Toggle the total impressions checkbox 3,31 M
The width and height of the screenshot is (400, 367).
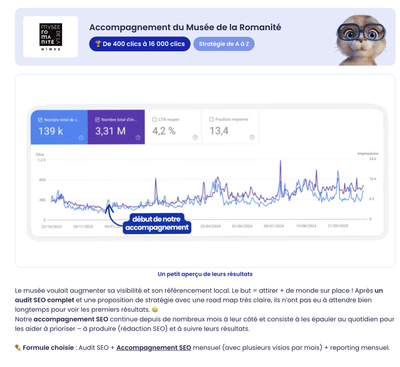point(97,120)
